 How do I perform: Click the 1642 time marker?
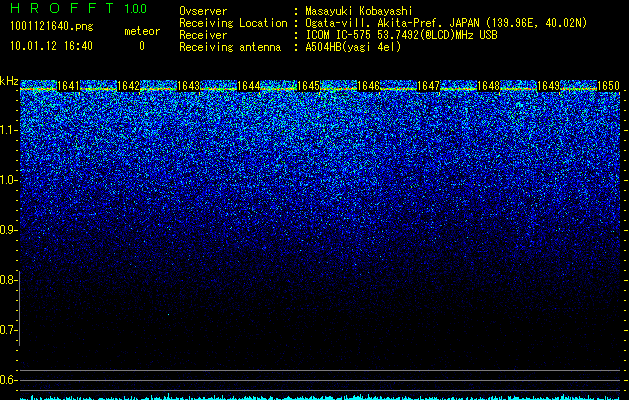[128, 86]
